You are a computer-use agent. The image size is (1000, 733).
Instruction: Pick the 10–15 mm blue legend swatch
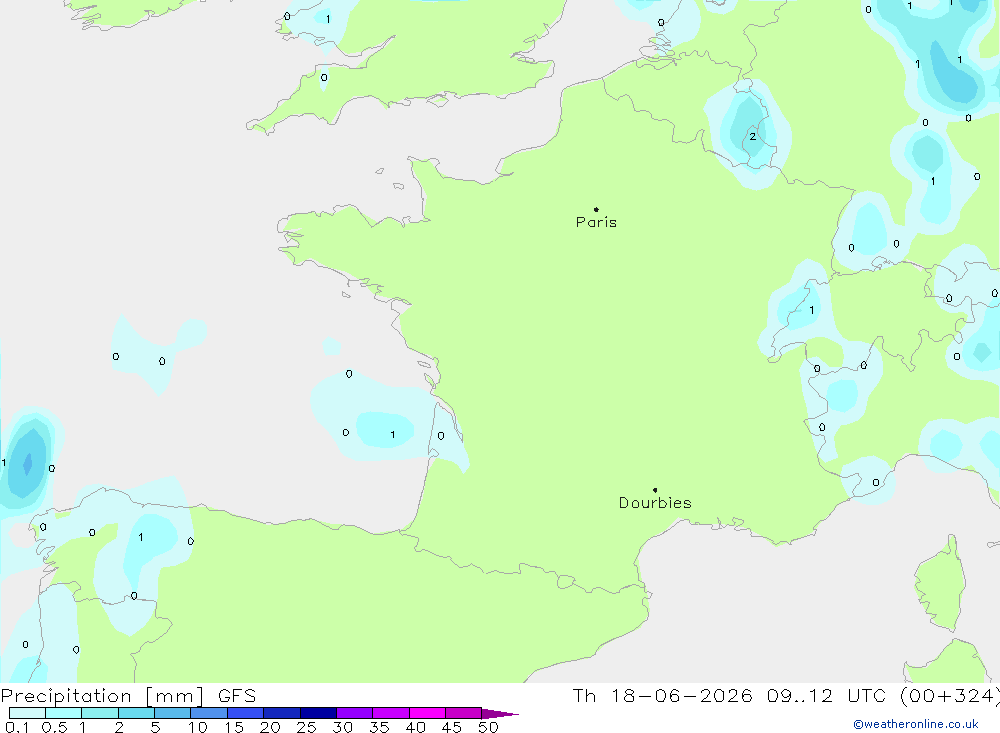[209, 713]
